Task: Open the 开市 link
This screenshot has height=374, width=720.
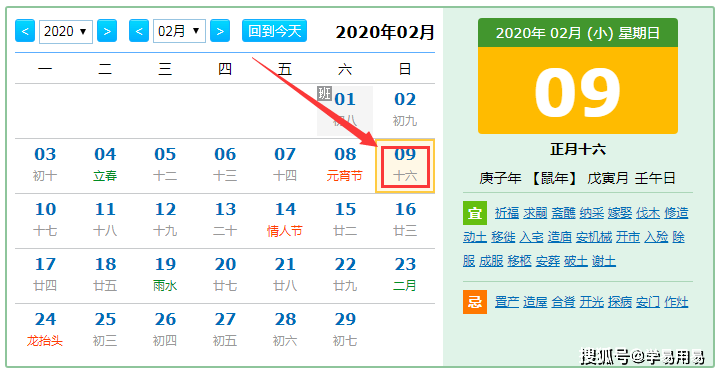Action: (628, 237)
